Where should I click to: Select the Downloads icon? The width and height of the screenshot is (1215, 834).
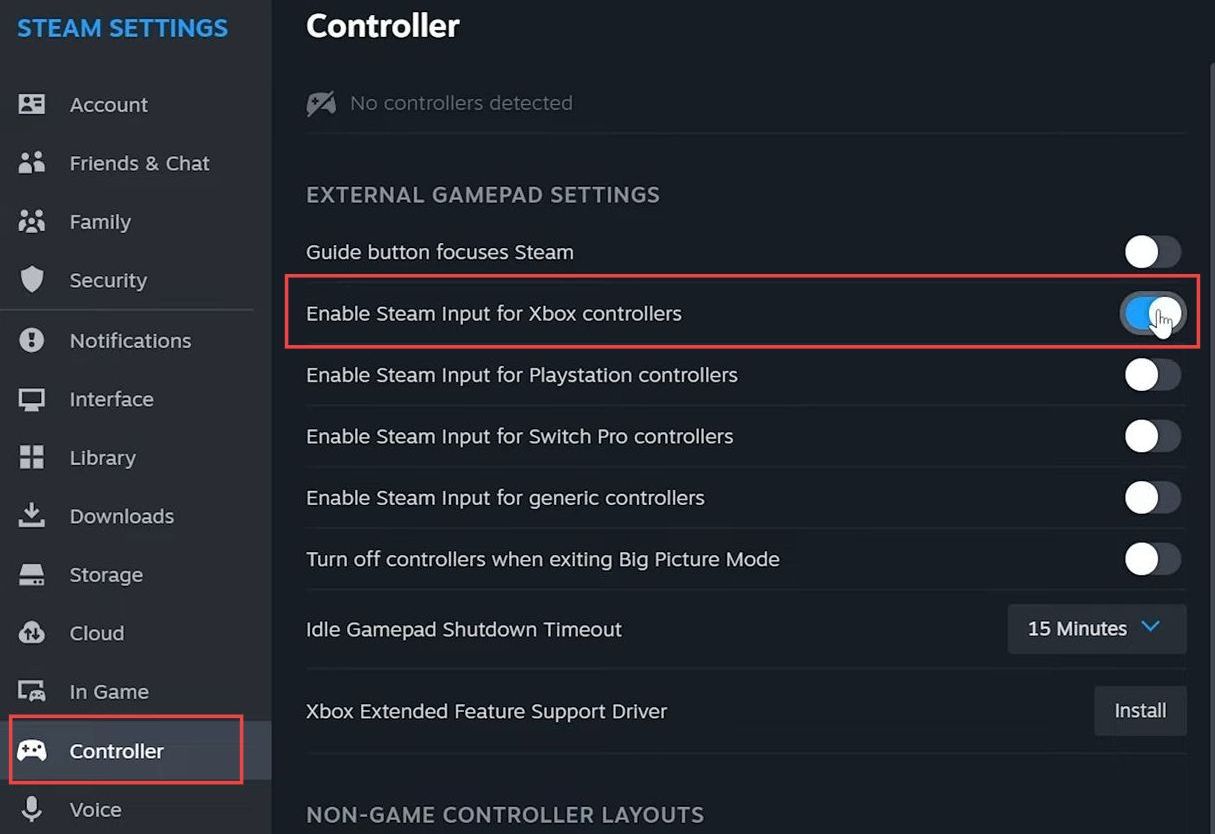tap(30, 516)
